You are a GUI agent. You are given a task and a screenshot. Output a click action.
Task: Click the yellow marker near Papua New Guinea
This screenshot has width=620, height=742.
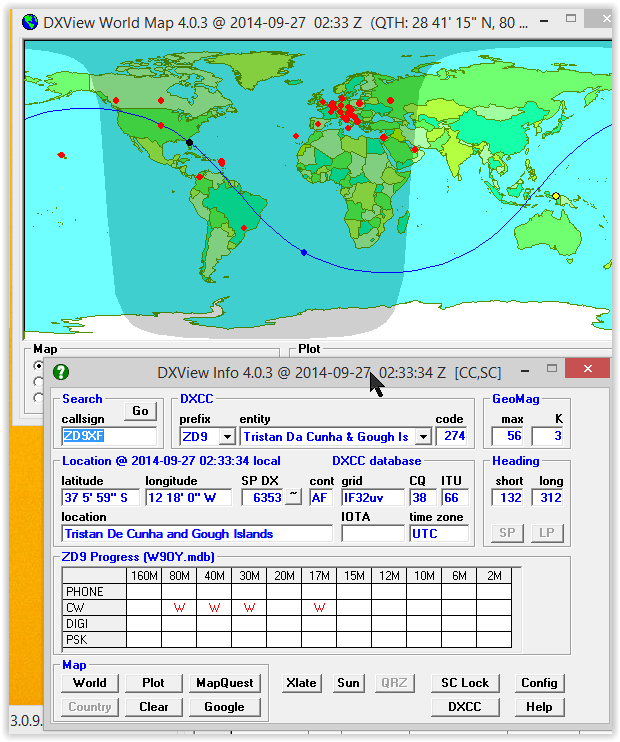[556, 196]
